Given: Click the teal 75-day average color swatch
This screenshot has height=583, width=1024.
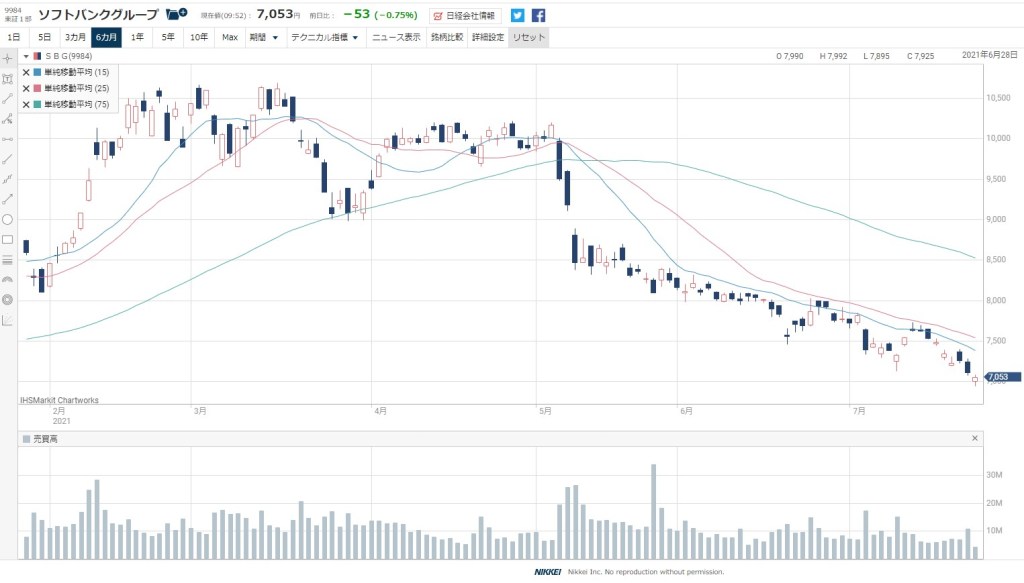Looking at the screenshot, I should 38,104.
